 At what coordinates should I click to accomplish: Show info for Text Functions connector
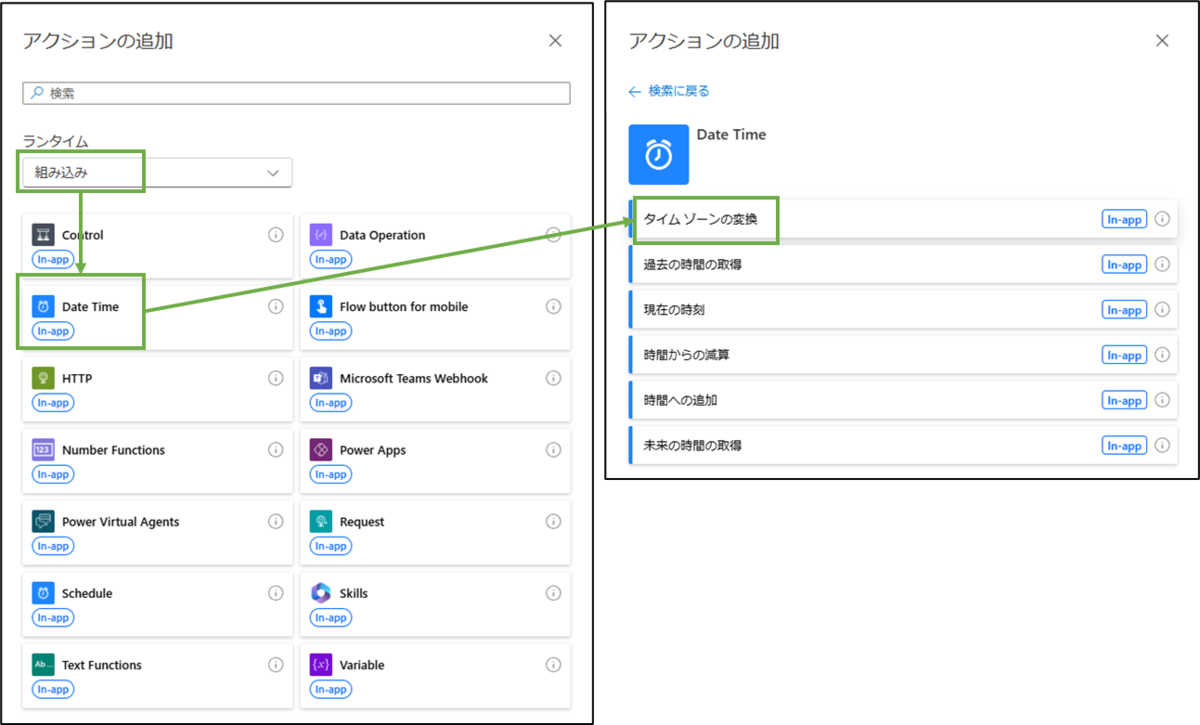[x=276, y=665]
